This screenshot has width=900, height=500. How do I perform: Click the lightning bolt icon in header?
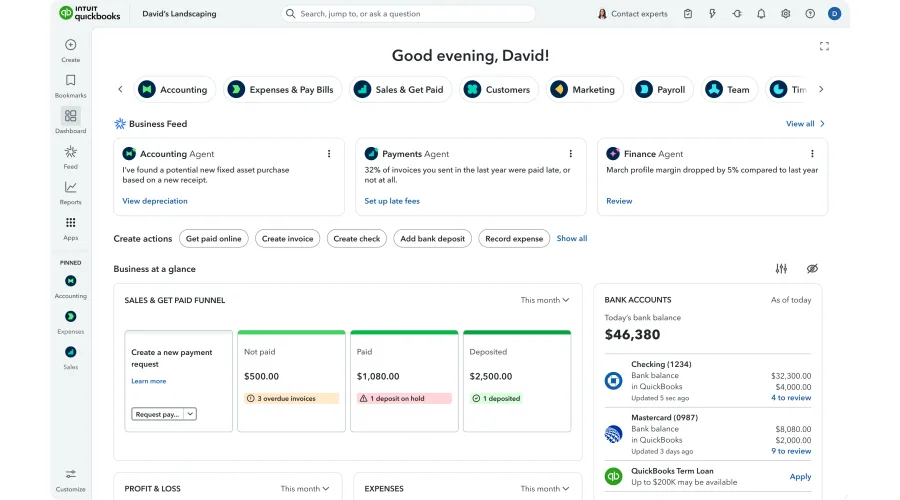(712, 14)
